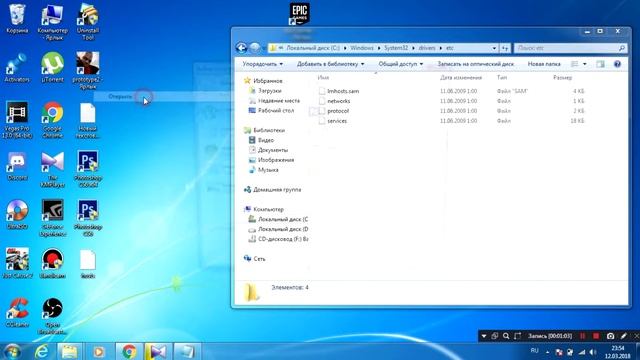This screenshot has height=360, width=640.
Task: Take screenshot with recorder camera icon
Action: [610, 336]
